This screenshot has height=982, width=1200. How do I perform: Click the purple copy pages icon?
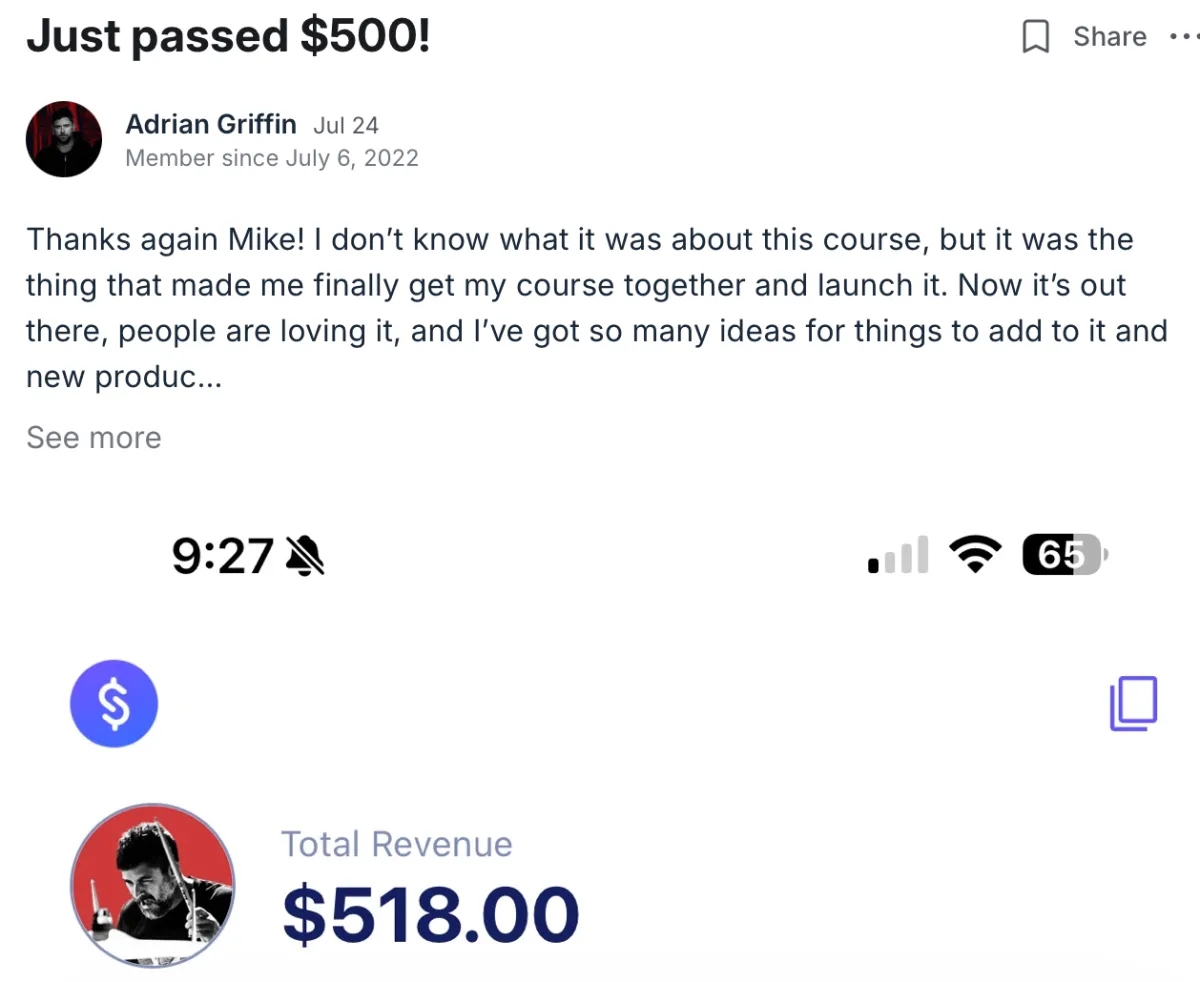coord(1133,703)
